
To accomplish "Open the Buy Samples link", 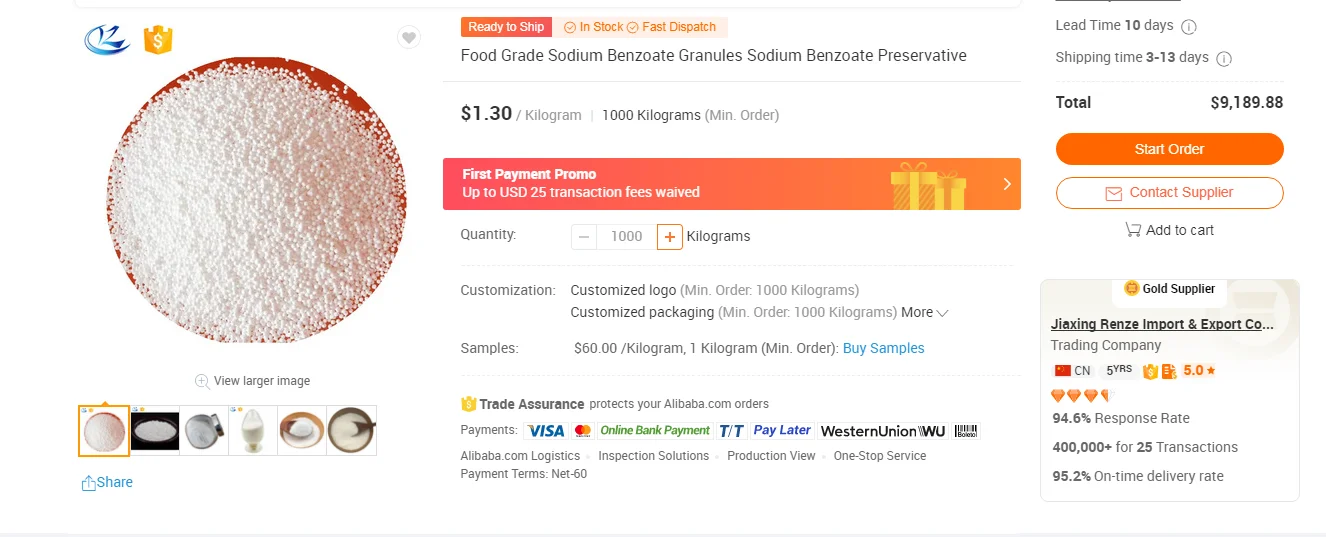I will [x=883, y=349].
